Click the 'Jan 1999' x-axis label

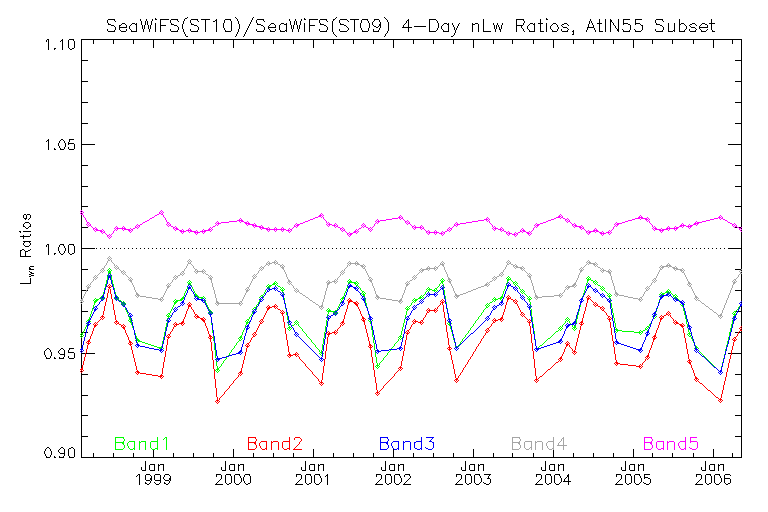click(153, 473)
